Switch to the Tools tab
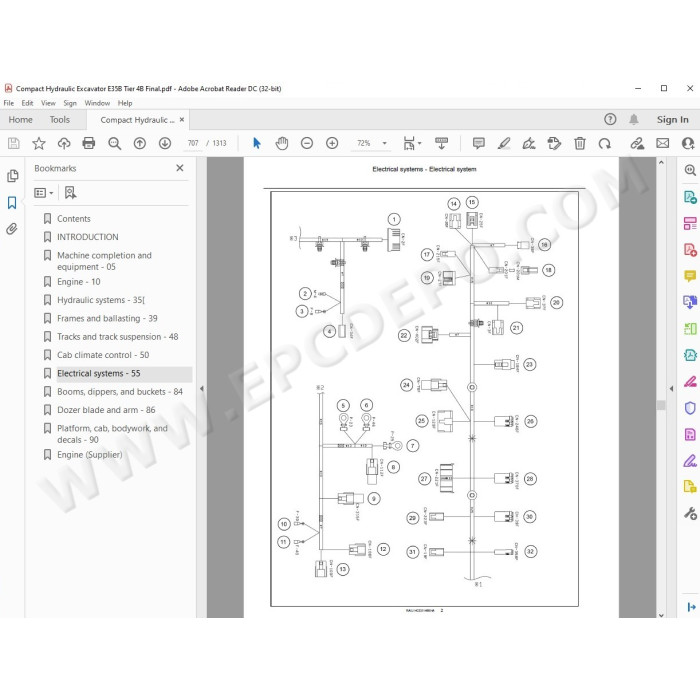The image size is (700, 700). tap(60, 120)
